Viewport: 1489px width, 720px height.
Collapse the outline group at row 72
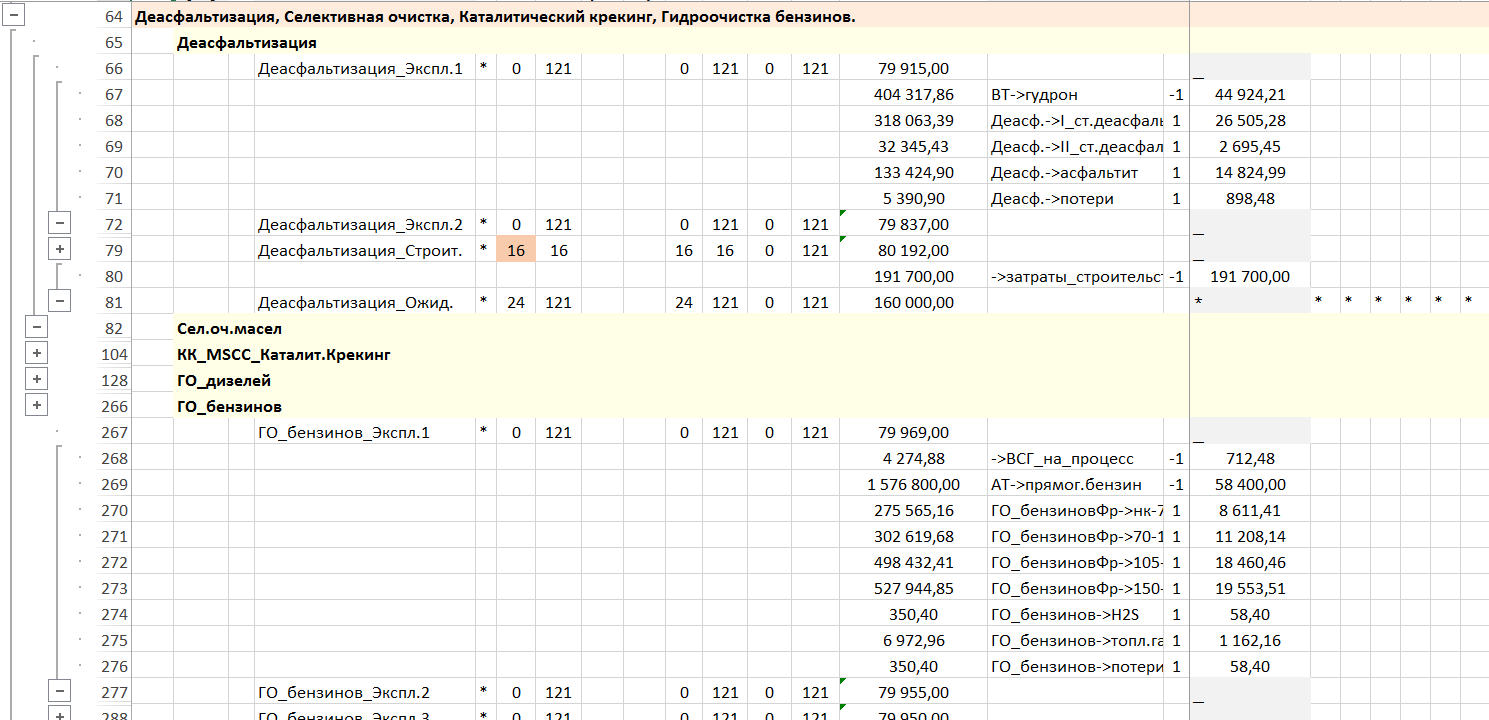click(59, 224)
